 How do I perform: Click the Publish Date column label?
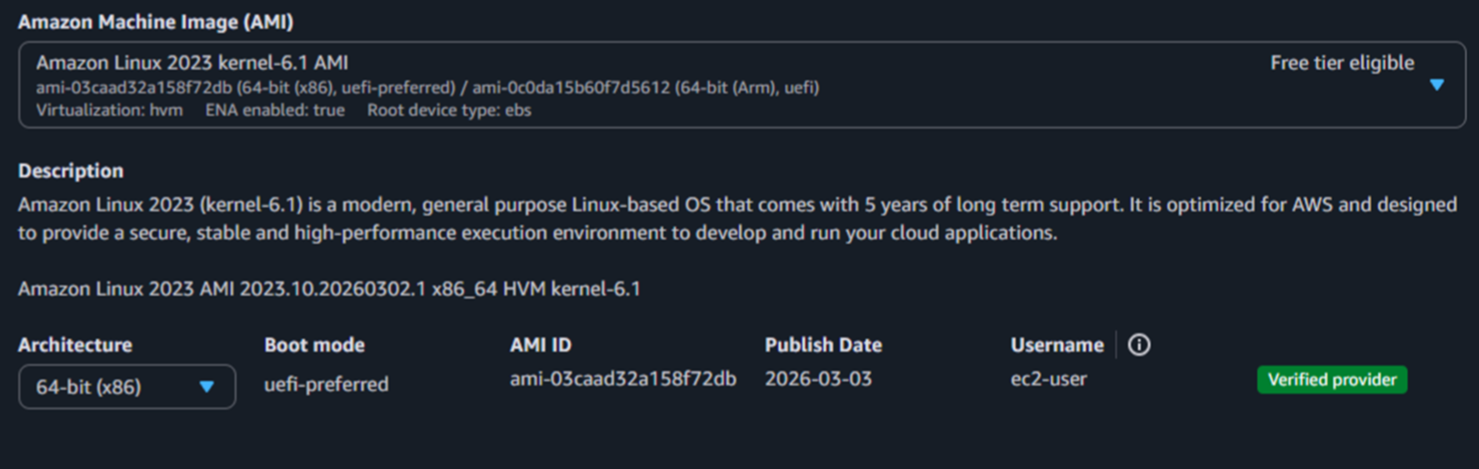[823, 345]
